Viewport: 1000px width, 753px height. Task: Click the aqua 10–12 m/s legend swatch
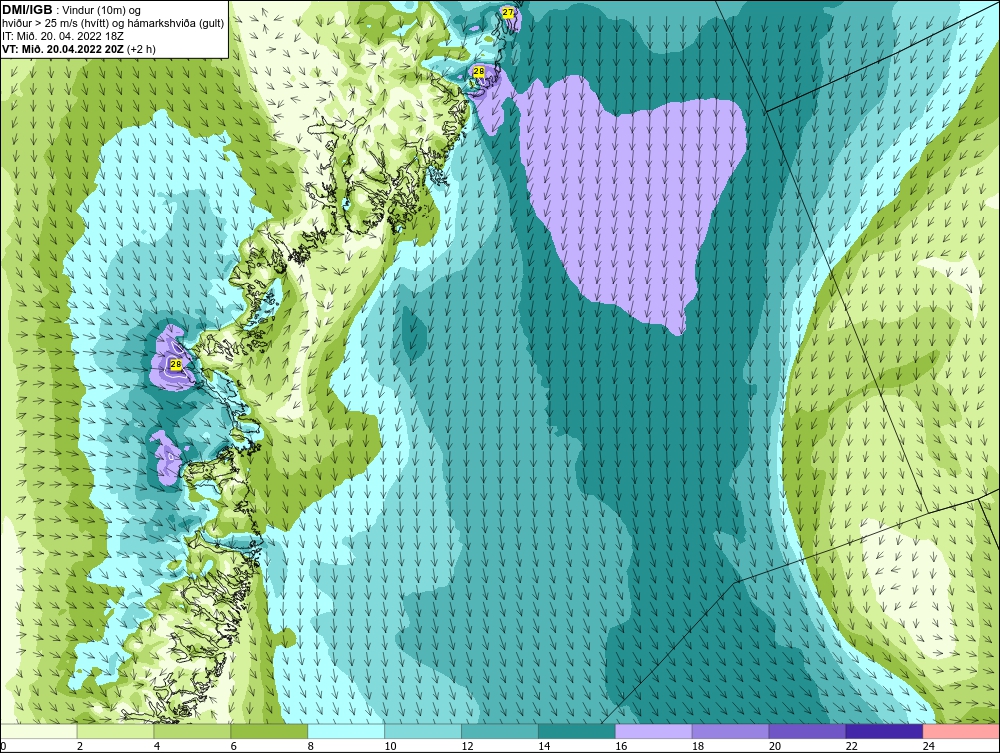[423, 731]
